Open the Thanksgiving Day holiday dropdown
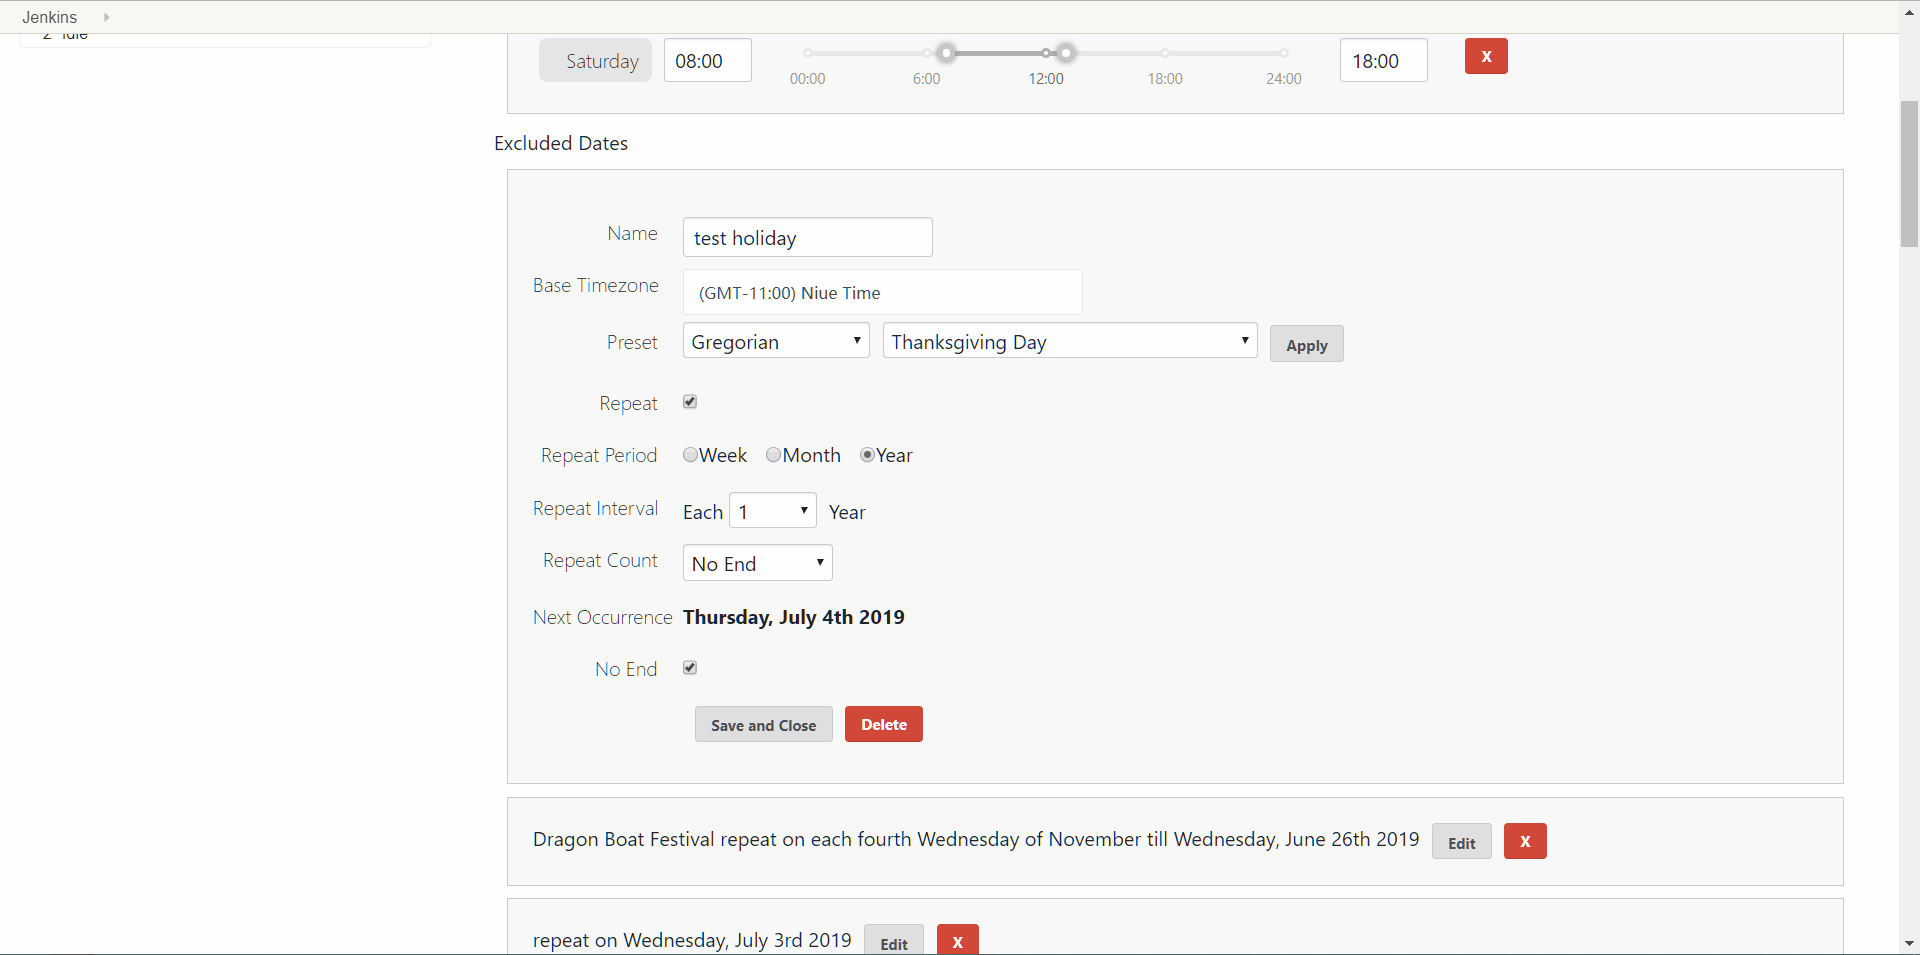1920x955 pixels. coord(1069,340)
